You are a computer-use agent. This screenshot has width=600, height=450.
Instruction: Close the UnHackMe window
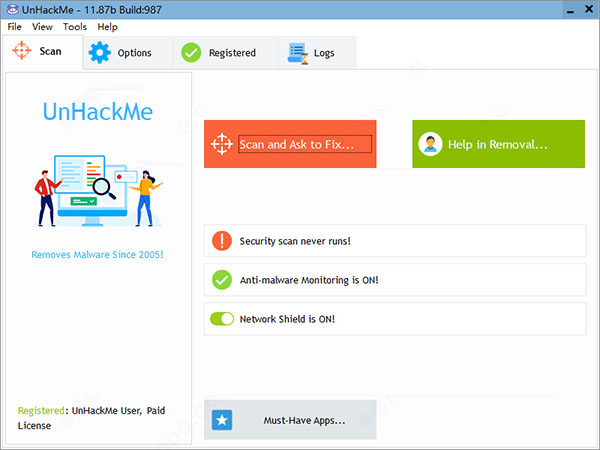click(589, 9)
